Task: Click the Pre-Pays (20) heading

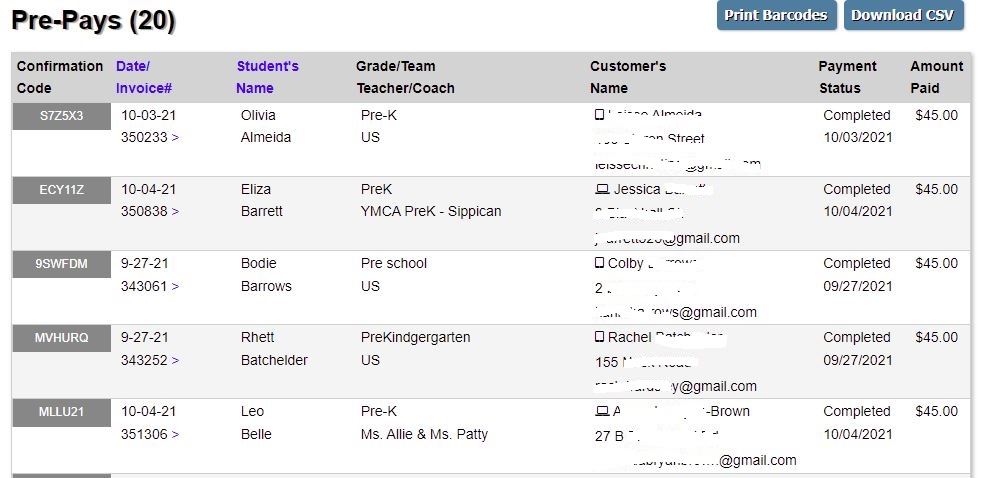Action: 93,20
